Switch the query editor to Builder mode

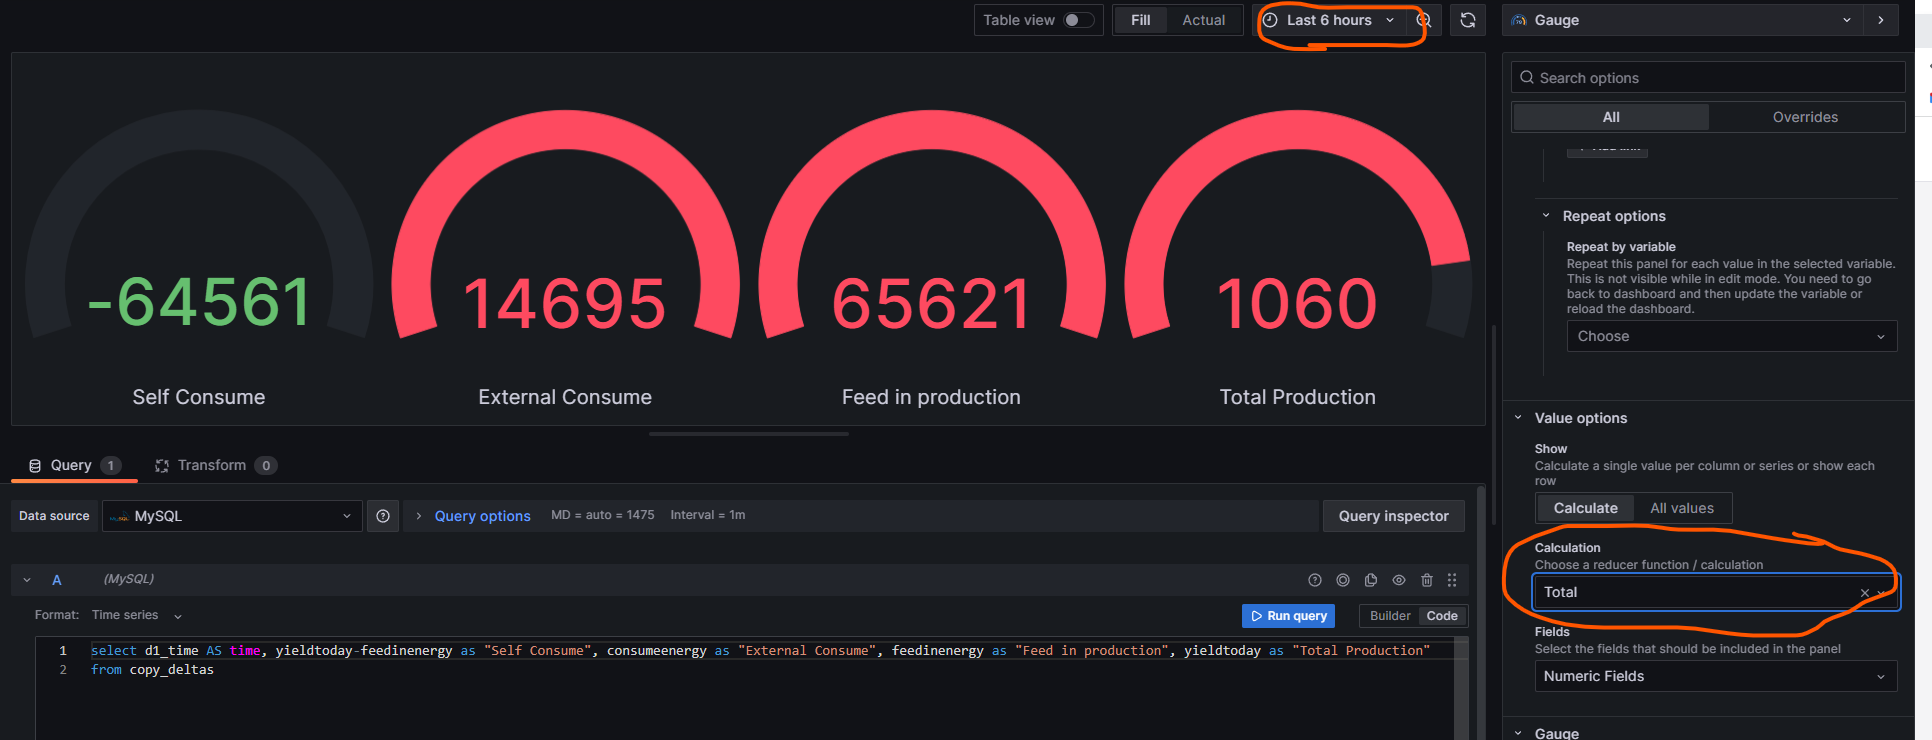pyautogui.click(x=1390, y=616)
